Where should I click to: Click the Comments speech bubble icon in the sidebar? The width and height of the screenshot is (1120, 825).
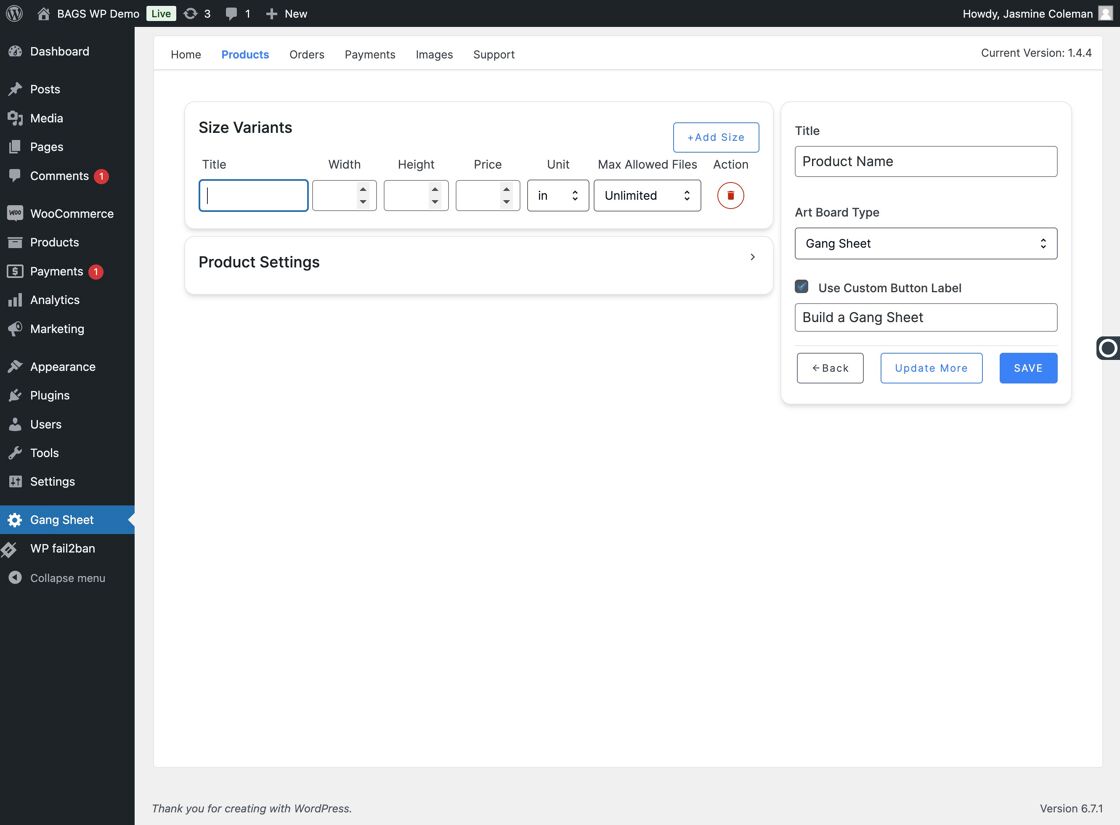click(x=15, y=176)
